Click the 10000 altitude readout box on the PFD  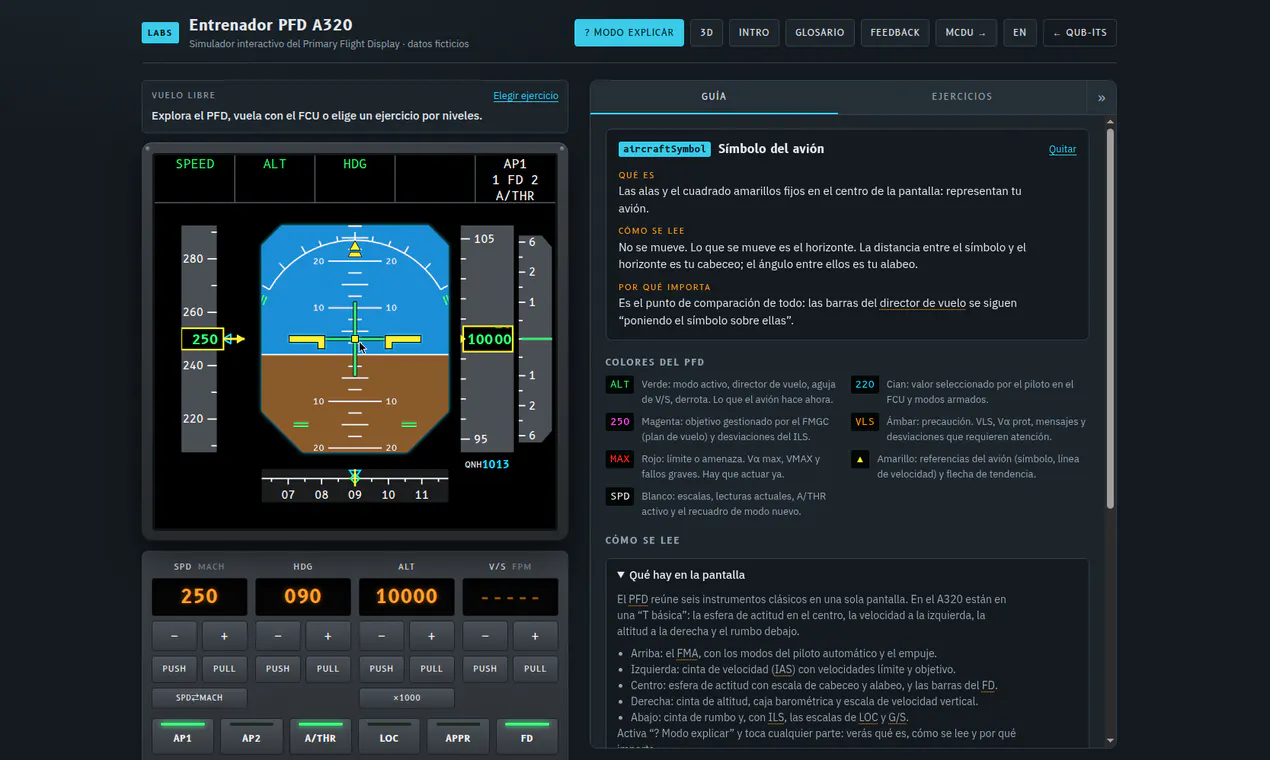(x=489, y=339)
